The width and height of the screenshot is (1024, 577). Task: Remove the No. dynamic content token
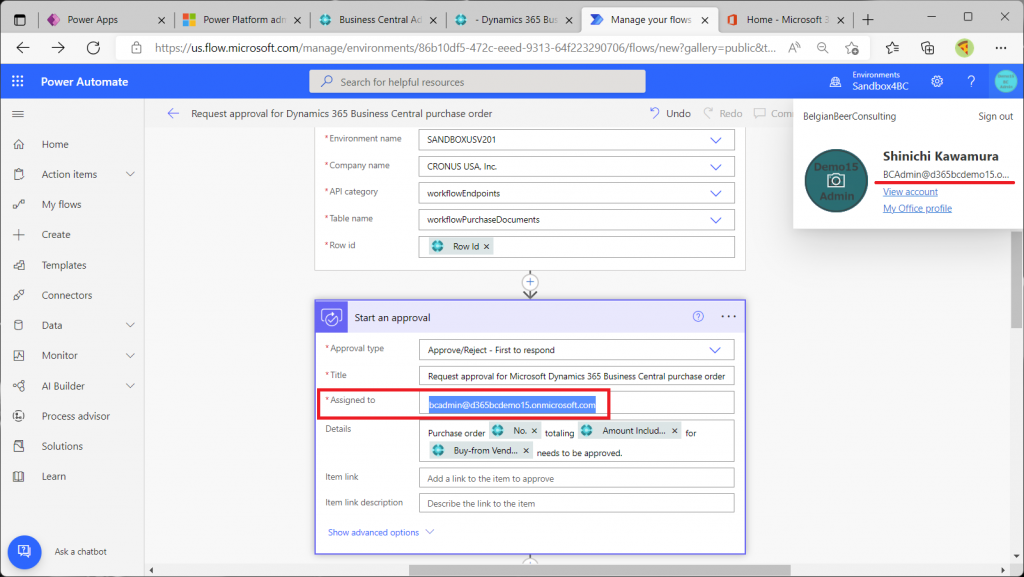pos(534,431)
